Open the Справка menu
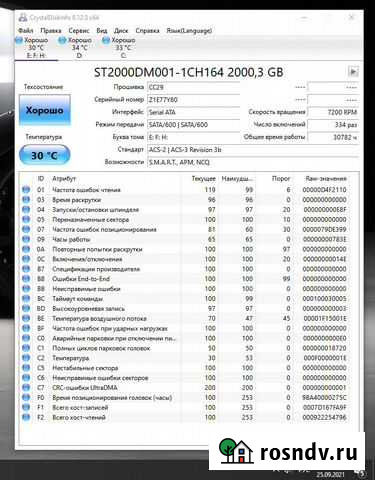 point(147,30)
